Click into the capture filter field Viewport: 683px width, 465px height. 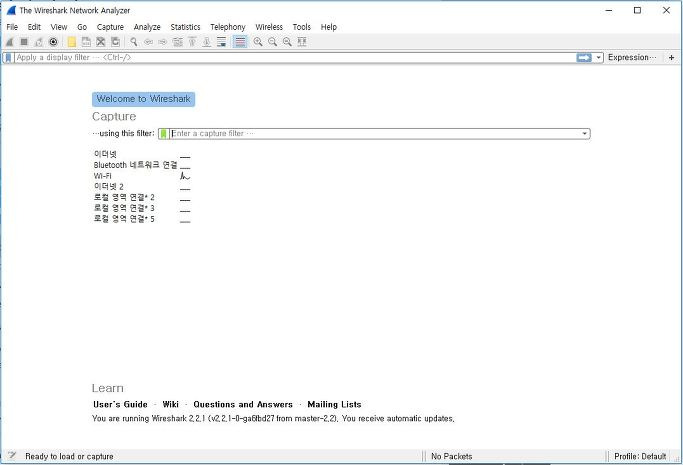[375, 134]
